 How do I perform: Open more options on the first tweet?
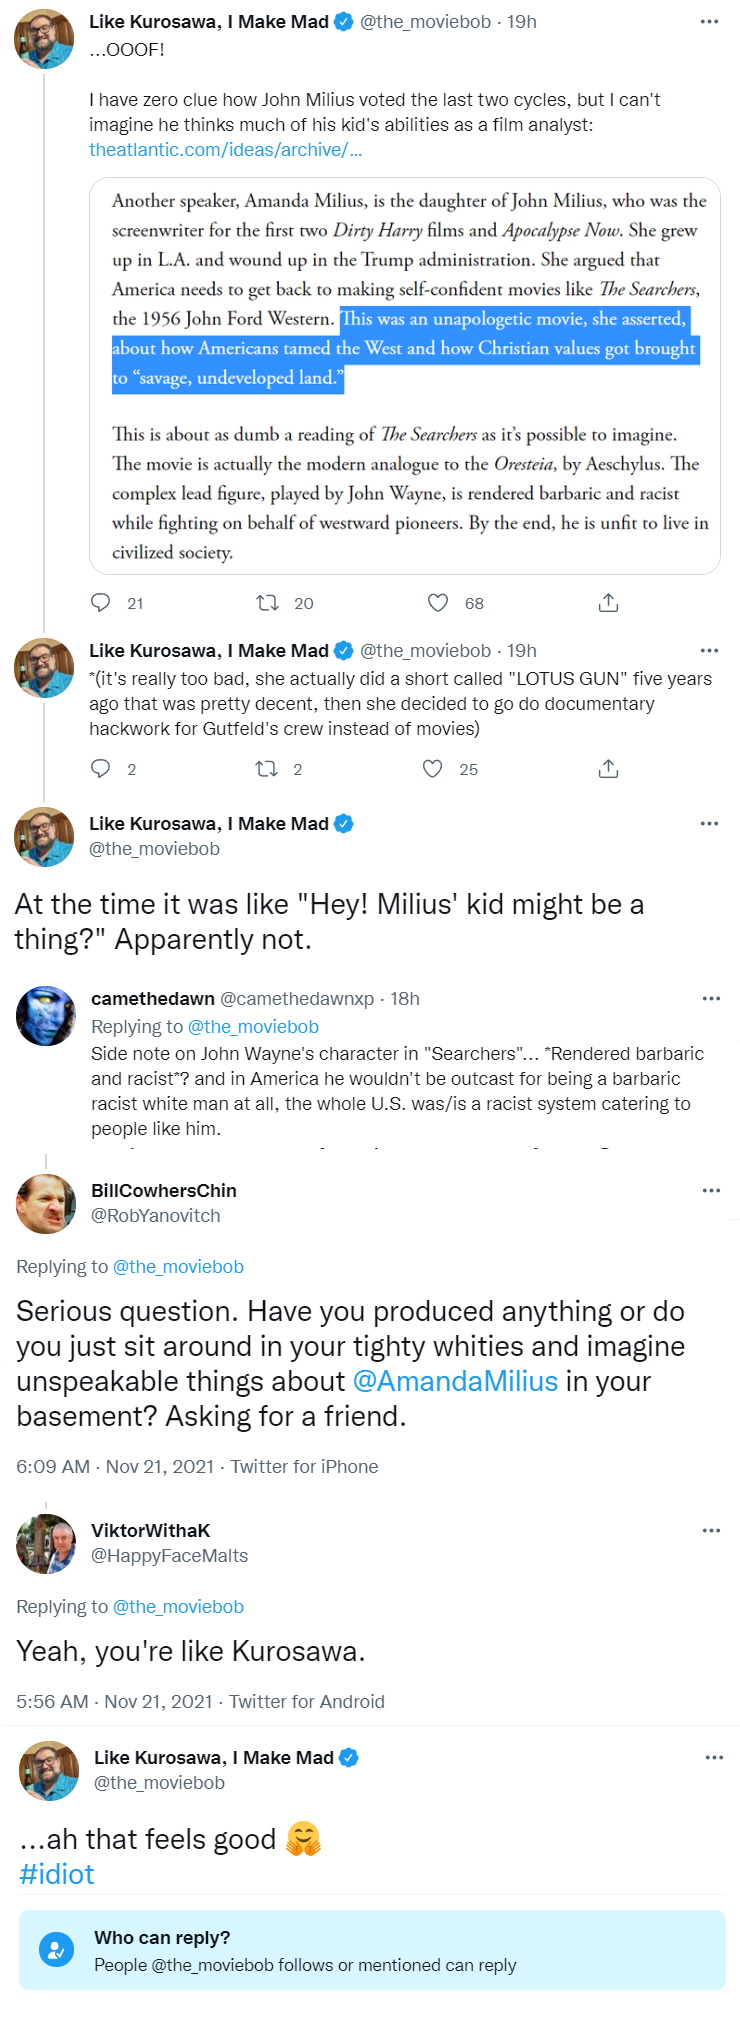pyautogui.click(x=709, y=22)
